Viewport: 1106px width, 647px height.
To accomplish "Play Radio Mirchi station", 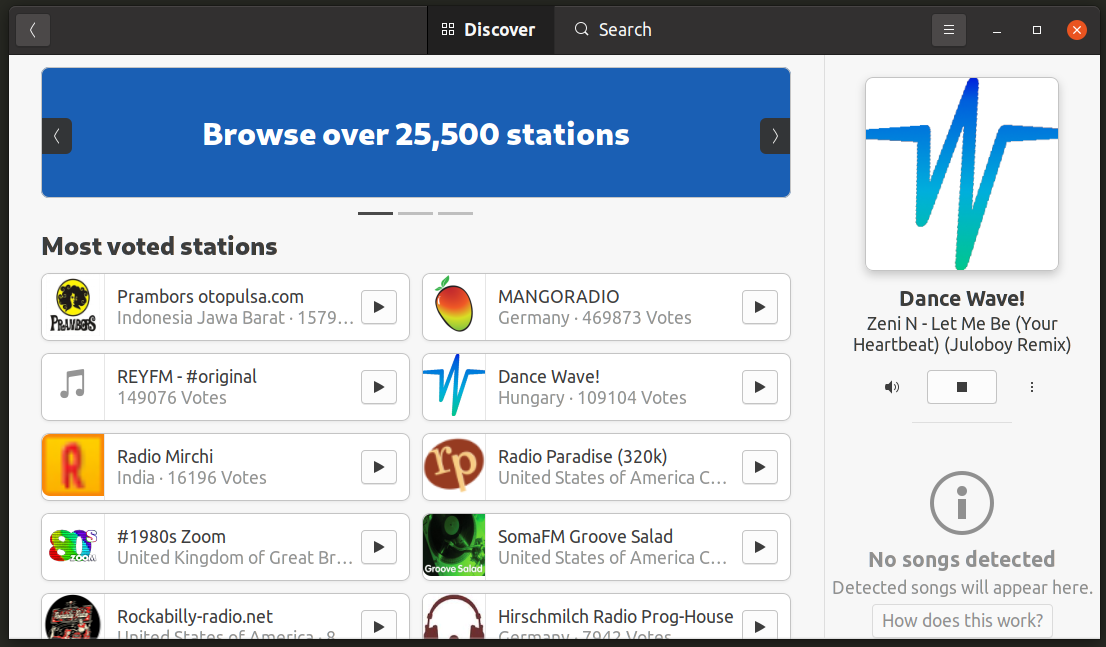I will click(x=379, y=467).
